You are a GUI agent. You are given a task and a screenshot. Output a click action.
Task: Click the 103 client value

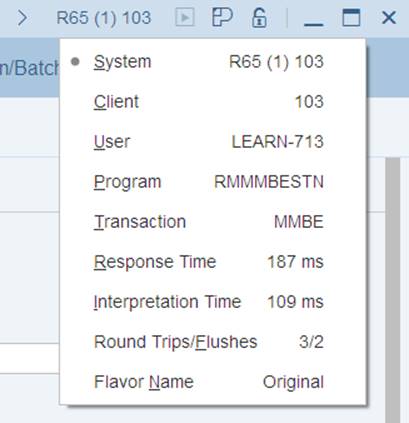pyautogui.click(x=309, y=102)
